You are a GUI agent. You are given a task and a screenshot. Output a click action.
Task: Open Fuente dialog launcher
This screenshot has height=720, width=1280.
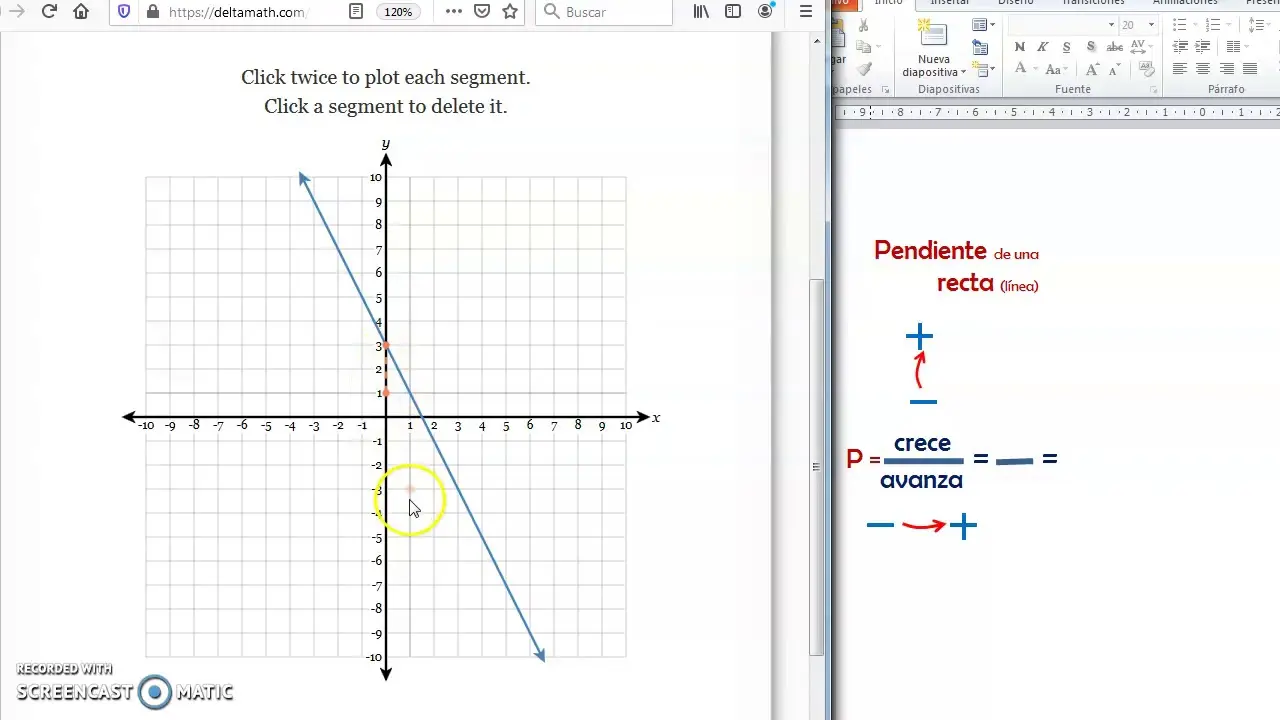click(x=1154, y=90)
